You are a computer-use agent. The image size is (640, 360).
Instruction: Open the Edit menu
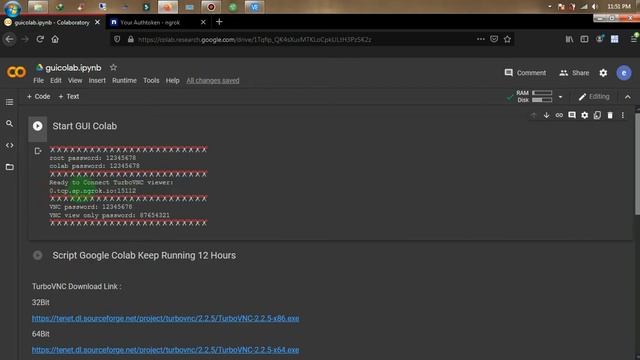point(56,80)
